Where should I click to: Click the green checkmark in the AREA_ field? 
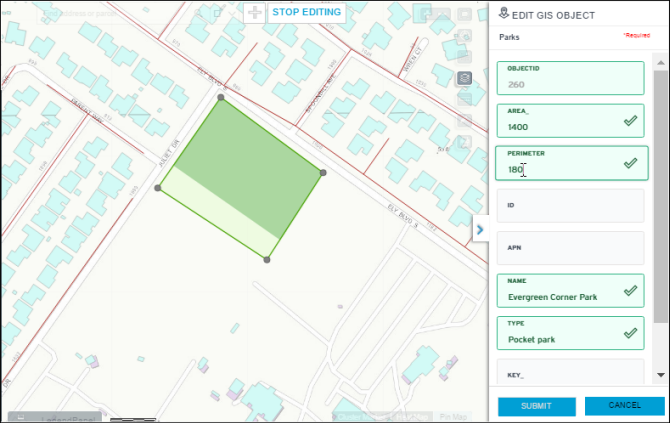click(x=630, y=121)
